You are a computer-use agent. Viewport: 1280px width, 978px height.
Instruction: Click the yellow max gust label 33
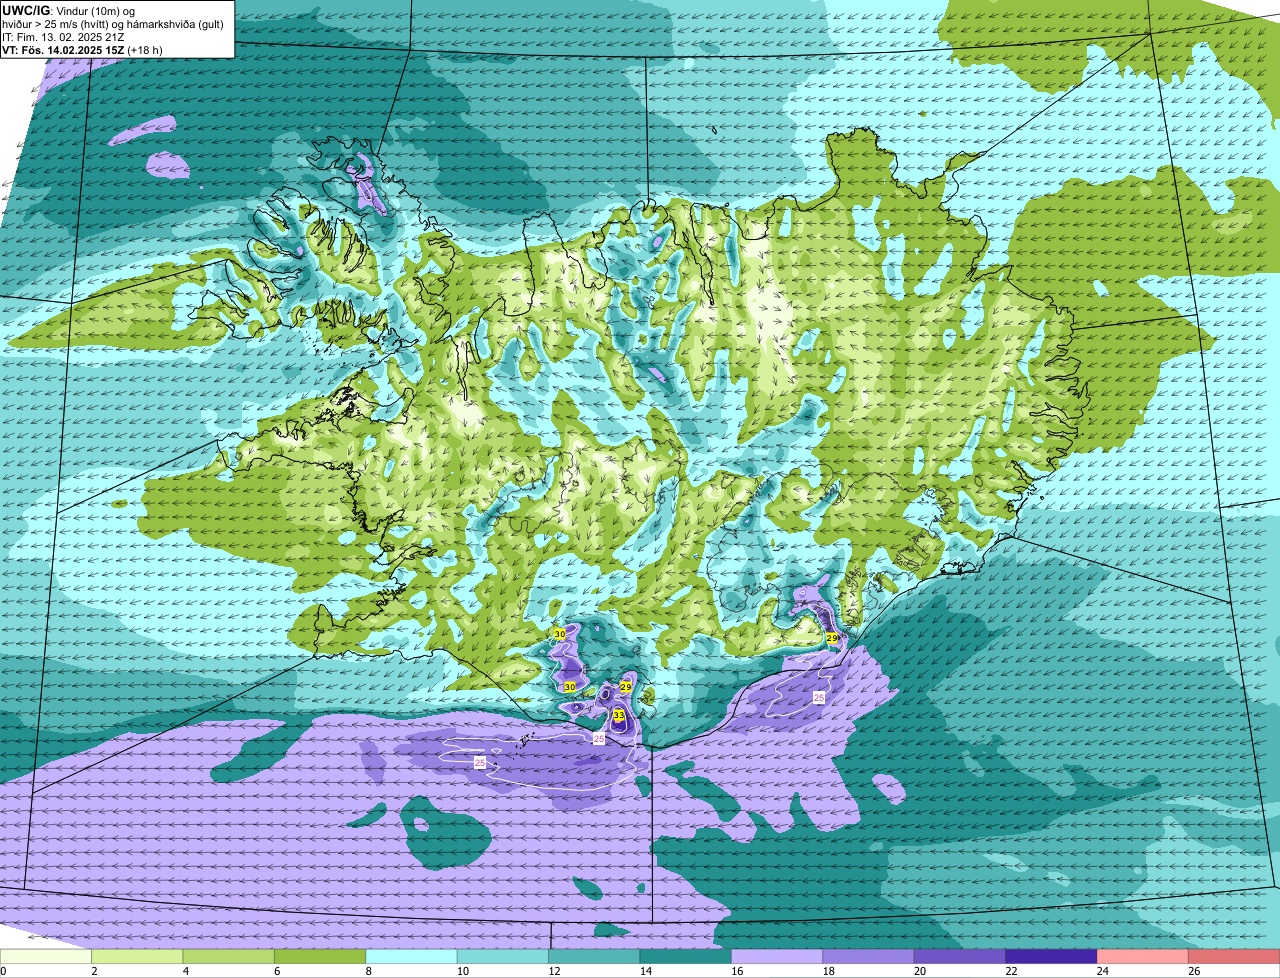click(619, 716)
